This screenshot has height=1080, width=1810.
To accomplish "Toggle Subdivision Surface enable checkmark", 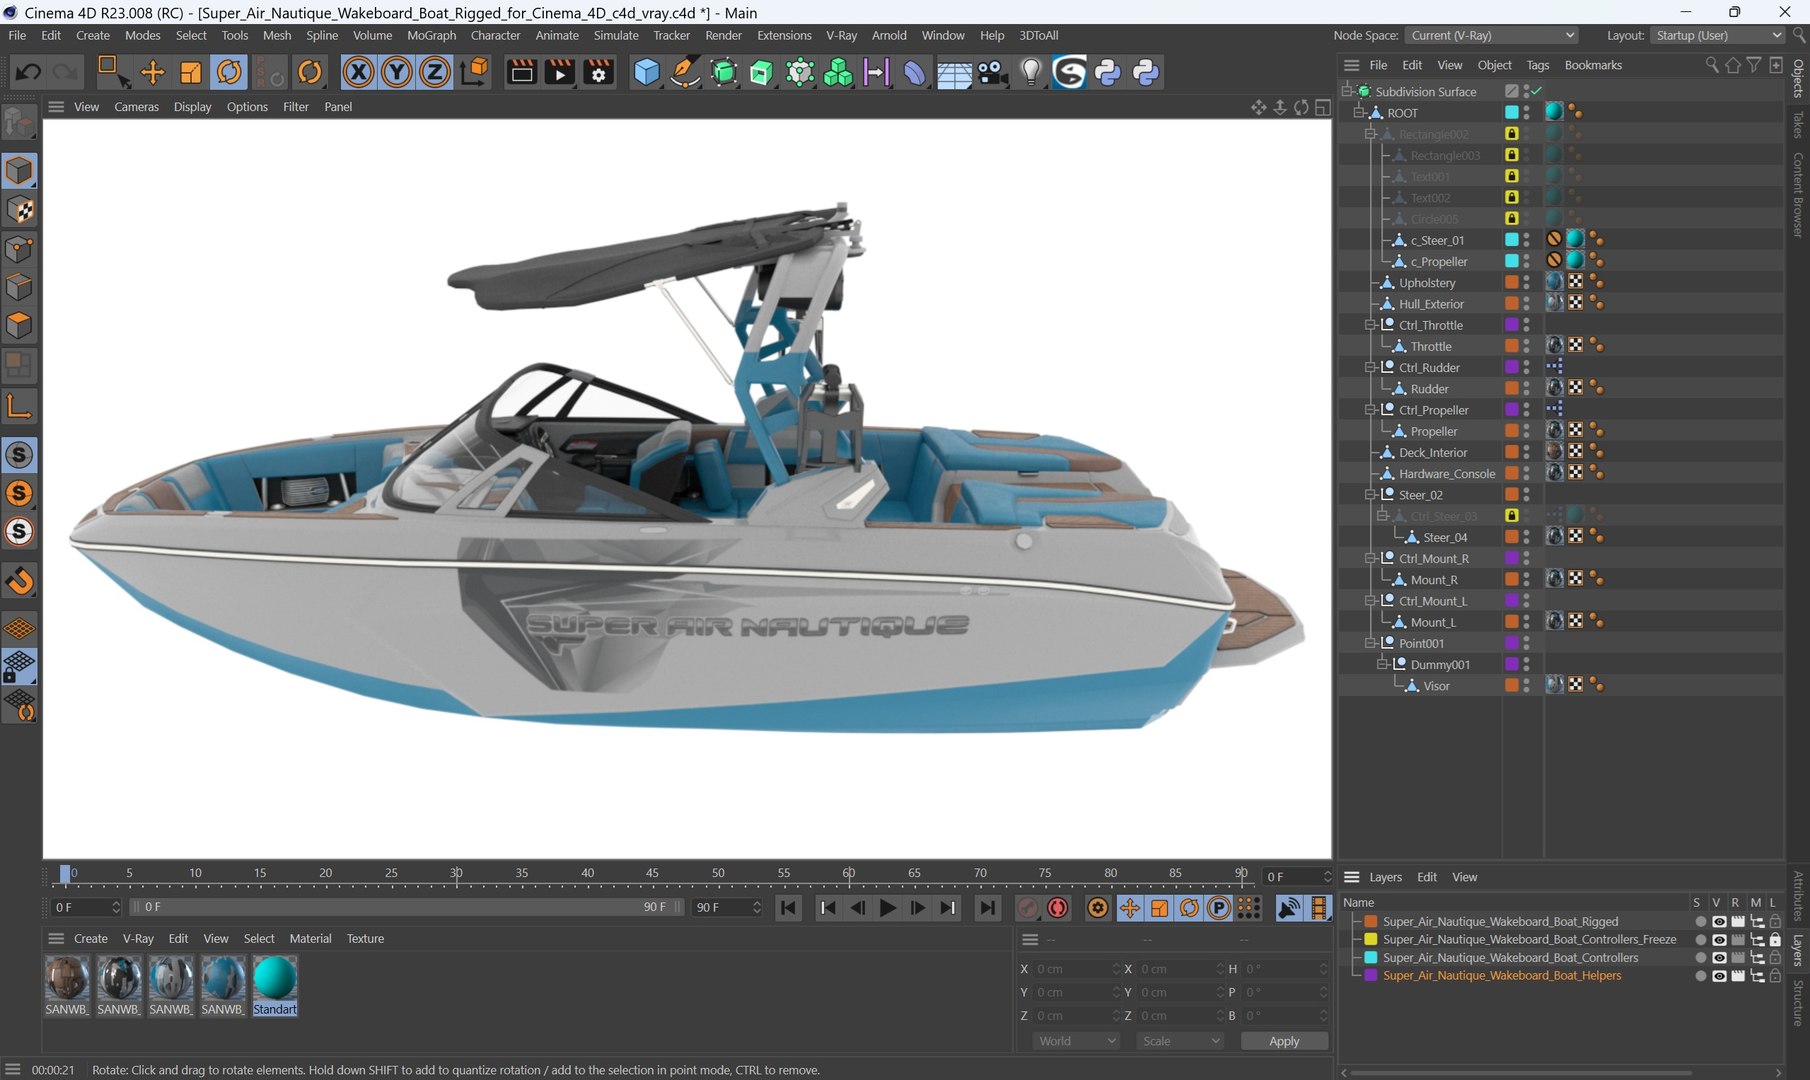I will 1537,91.
